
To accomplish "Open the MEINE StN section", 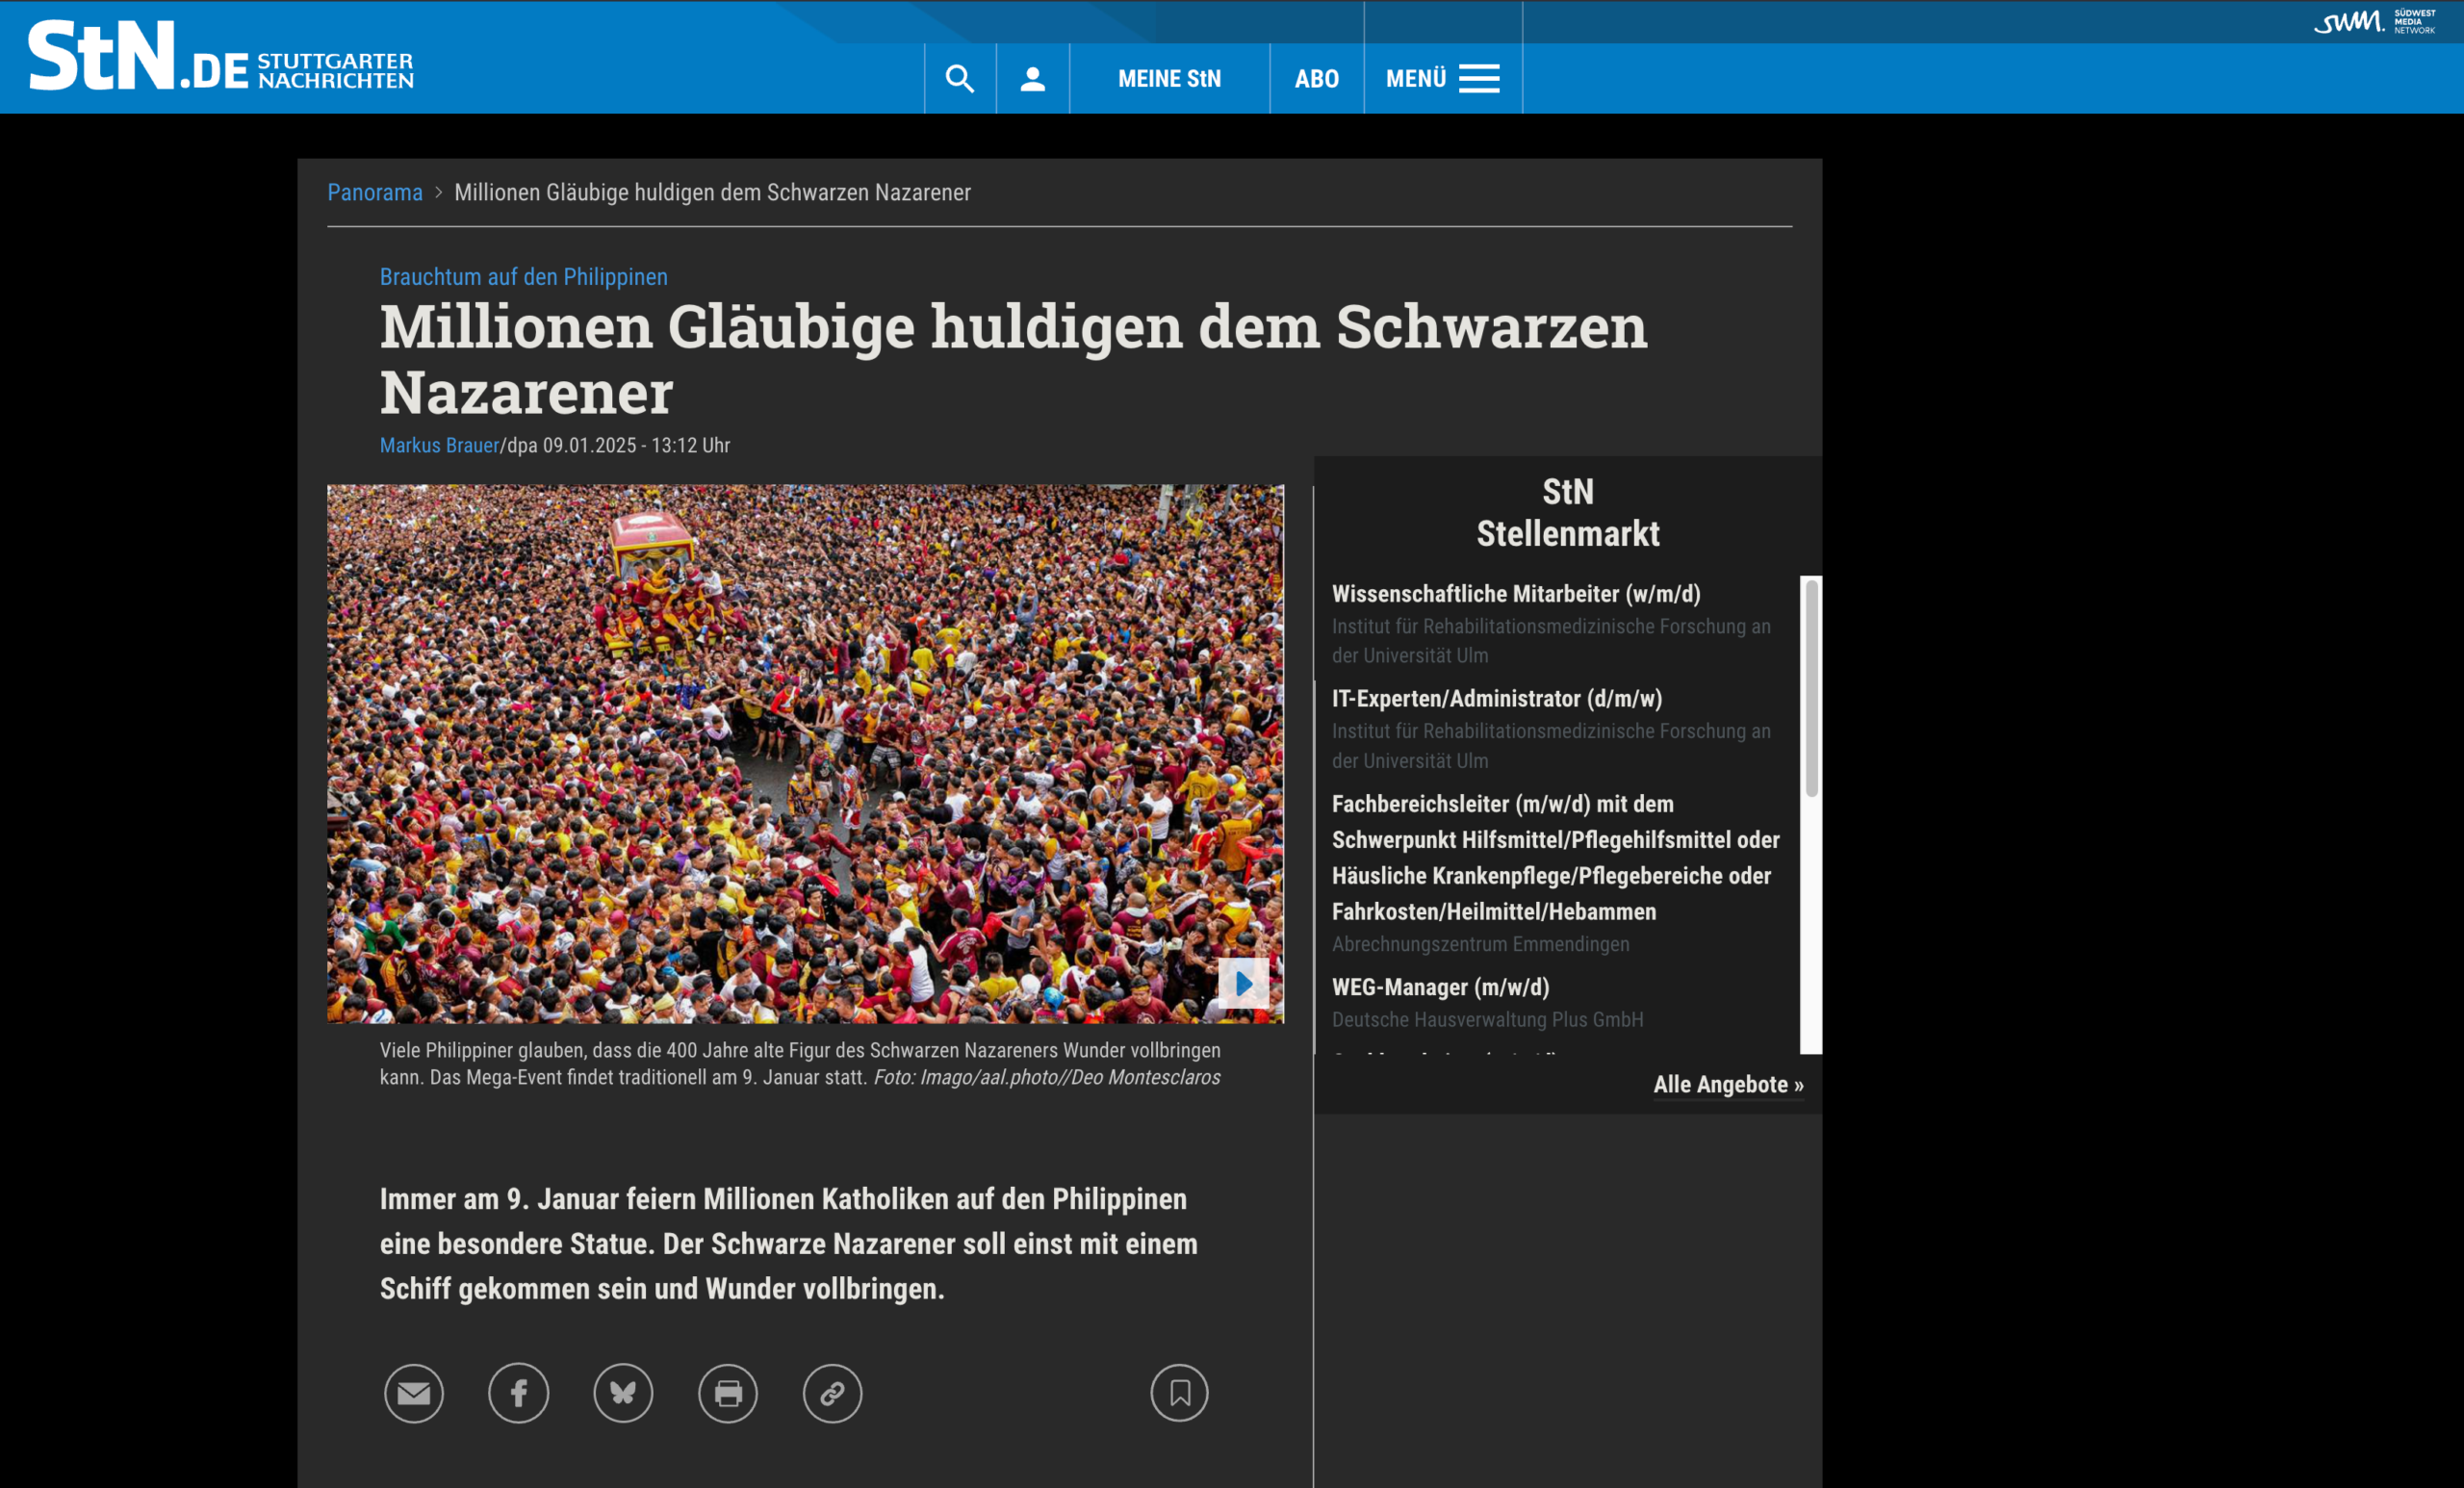I will [x=1169, y=78].
